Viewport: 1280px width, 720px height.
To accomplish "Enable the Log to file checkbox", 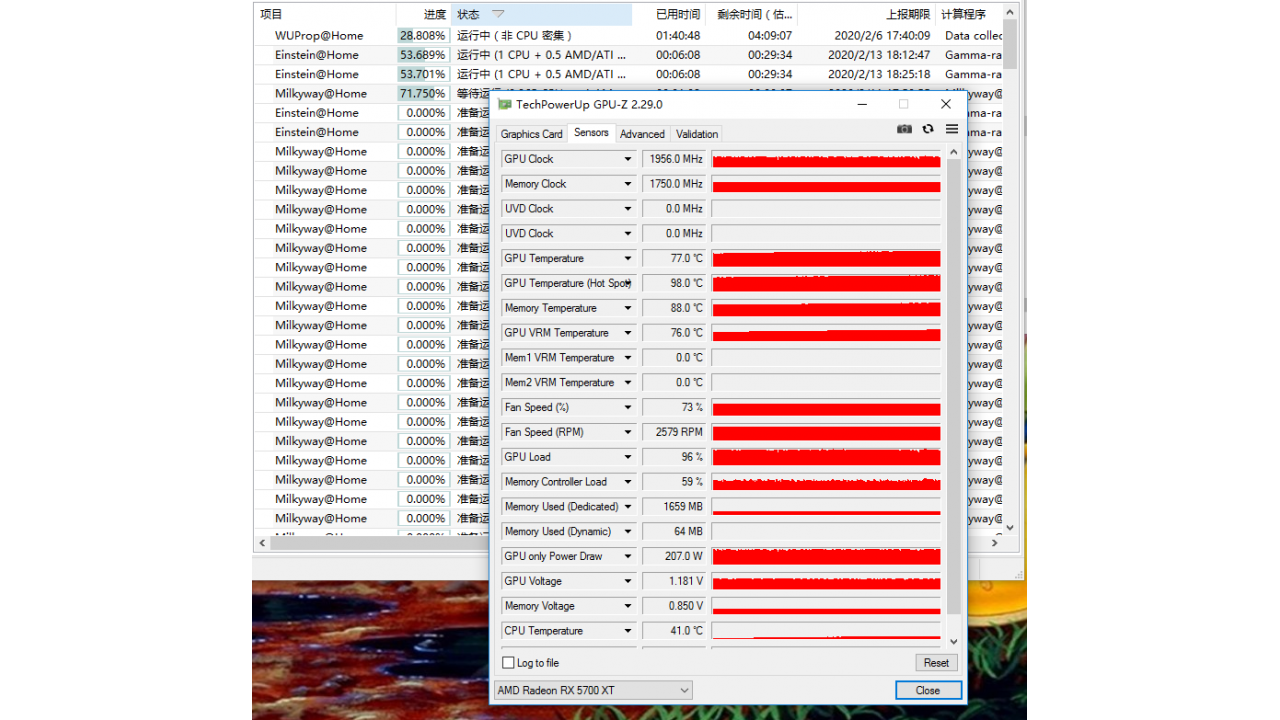I will pyautogui.click(x=509, y=663).
